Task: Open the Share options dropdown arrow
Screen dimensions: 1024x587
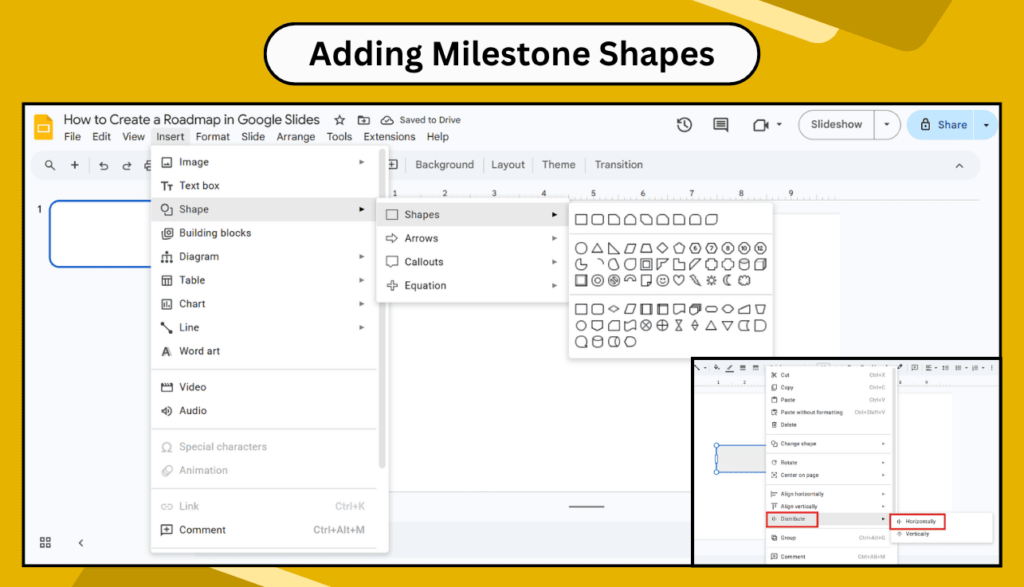Action: (x=986, y=125)
